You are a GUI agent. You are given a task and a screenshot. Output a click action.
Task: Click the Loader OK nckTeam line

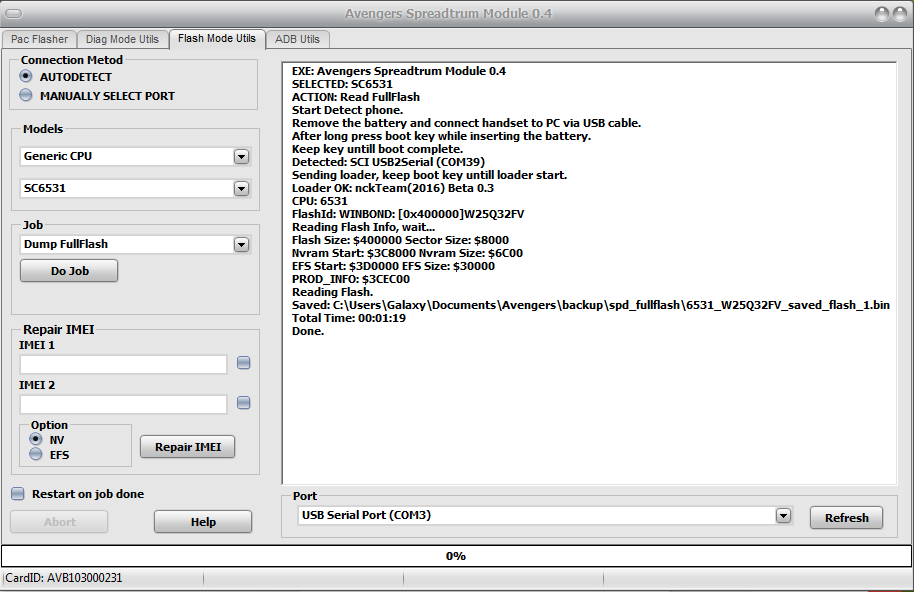pyautogui.click(x=393, y=188)
